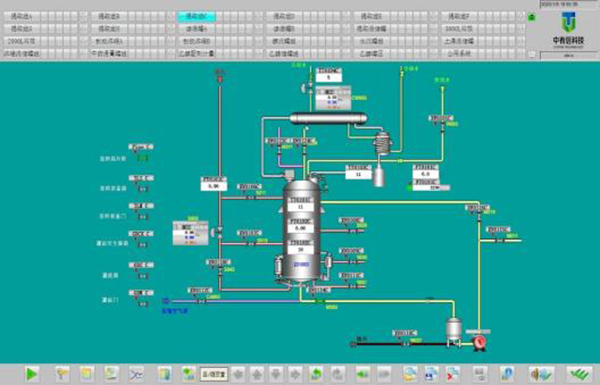Select the first navigation tab 提取罐A
600x385 pixels.
pyautogui.click(x=21, y=16)
